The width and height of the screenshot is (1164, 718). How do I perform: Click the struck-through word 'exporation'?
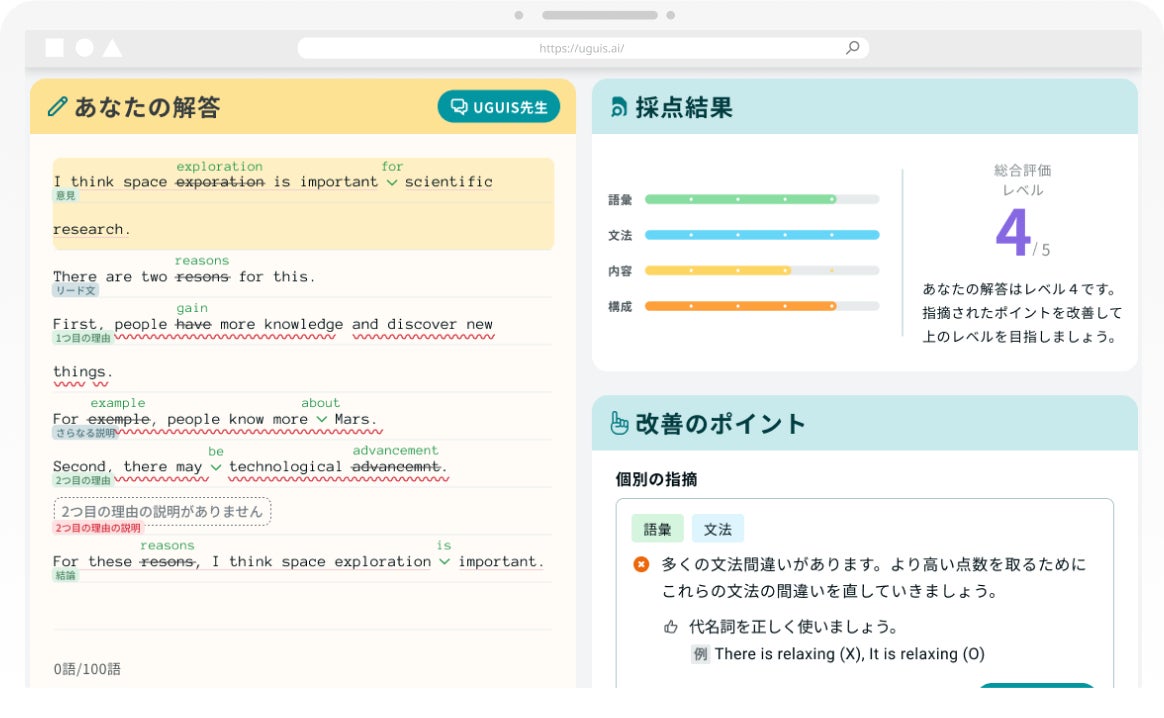tap(220, 182)
